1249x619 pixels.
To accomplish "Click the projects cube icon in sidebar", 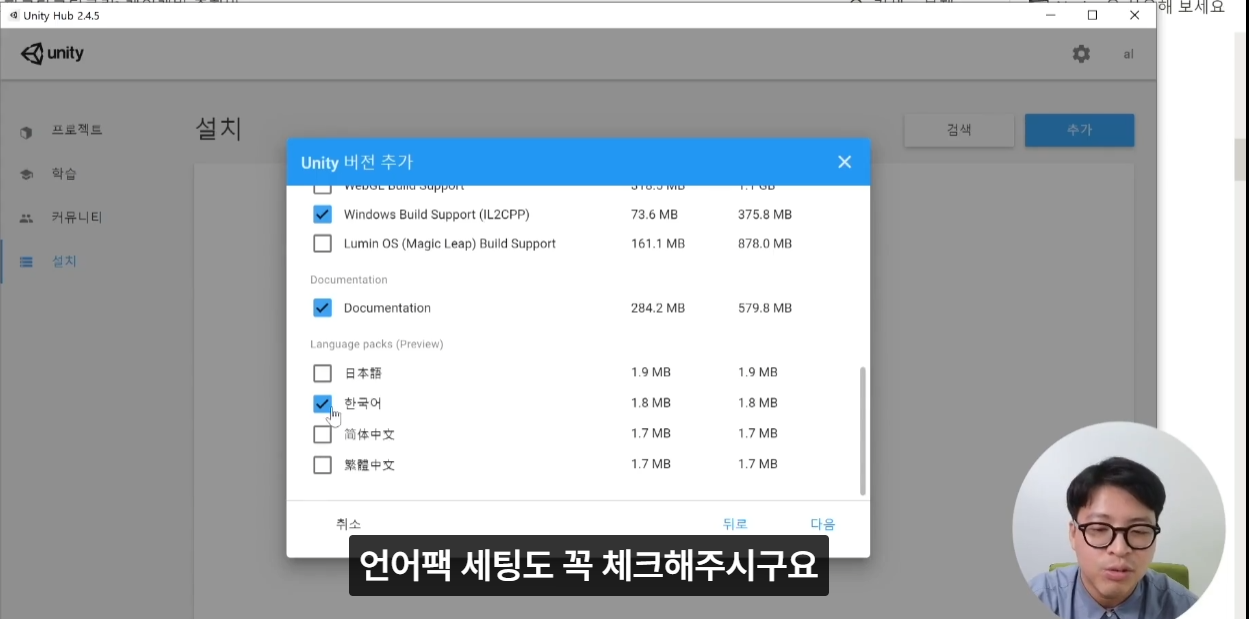I will point(27,131).
